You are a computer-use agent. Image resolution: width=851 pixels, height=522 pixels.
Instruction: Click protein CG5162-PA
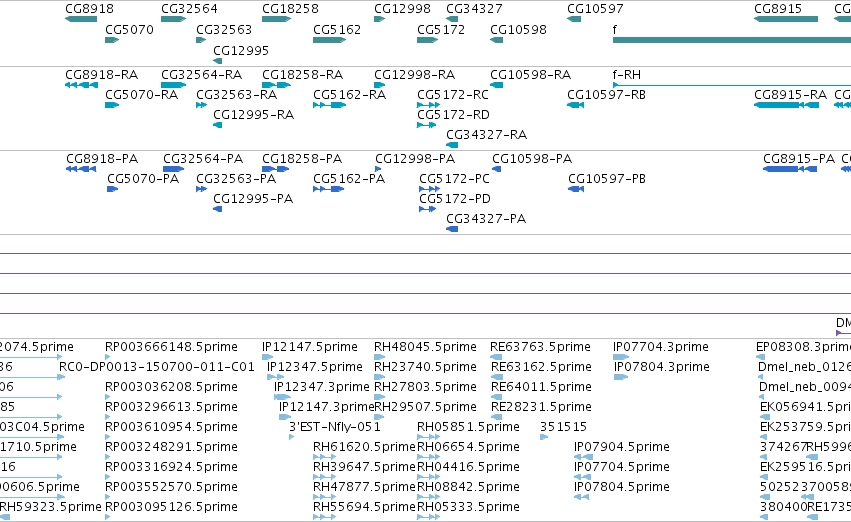[349, 179]
